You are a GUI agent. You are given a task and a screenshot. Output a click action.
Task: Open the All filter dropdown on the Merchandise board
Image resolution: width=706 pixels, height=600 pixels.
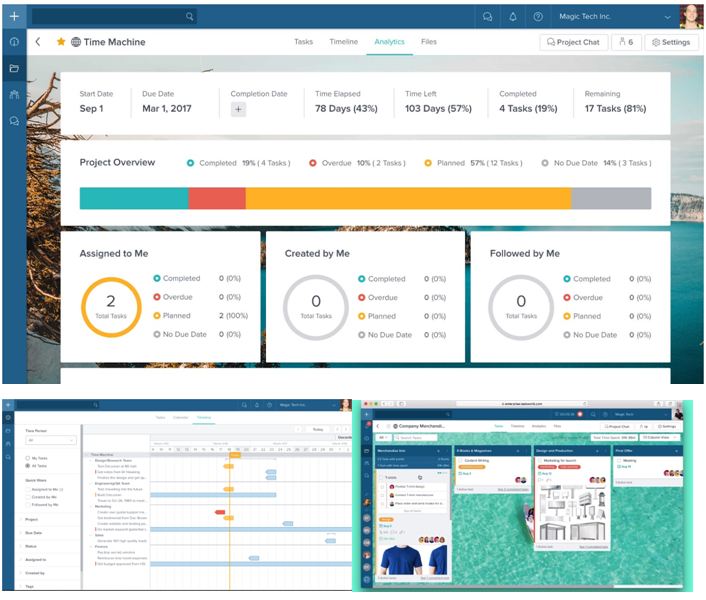tap(383, 438)
